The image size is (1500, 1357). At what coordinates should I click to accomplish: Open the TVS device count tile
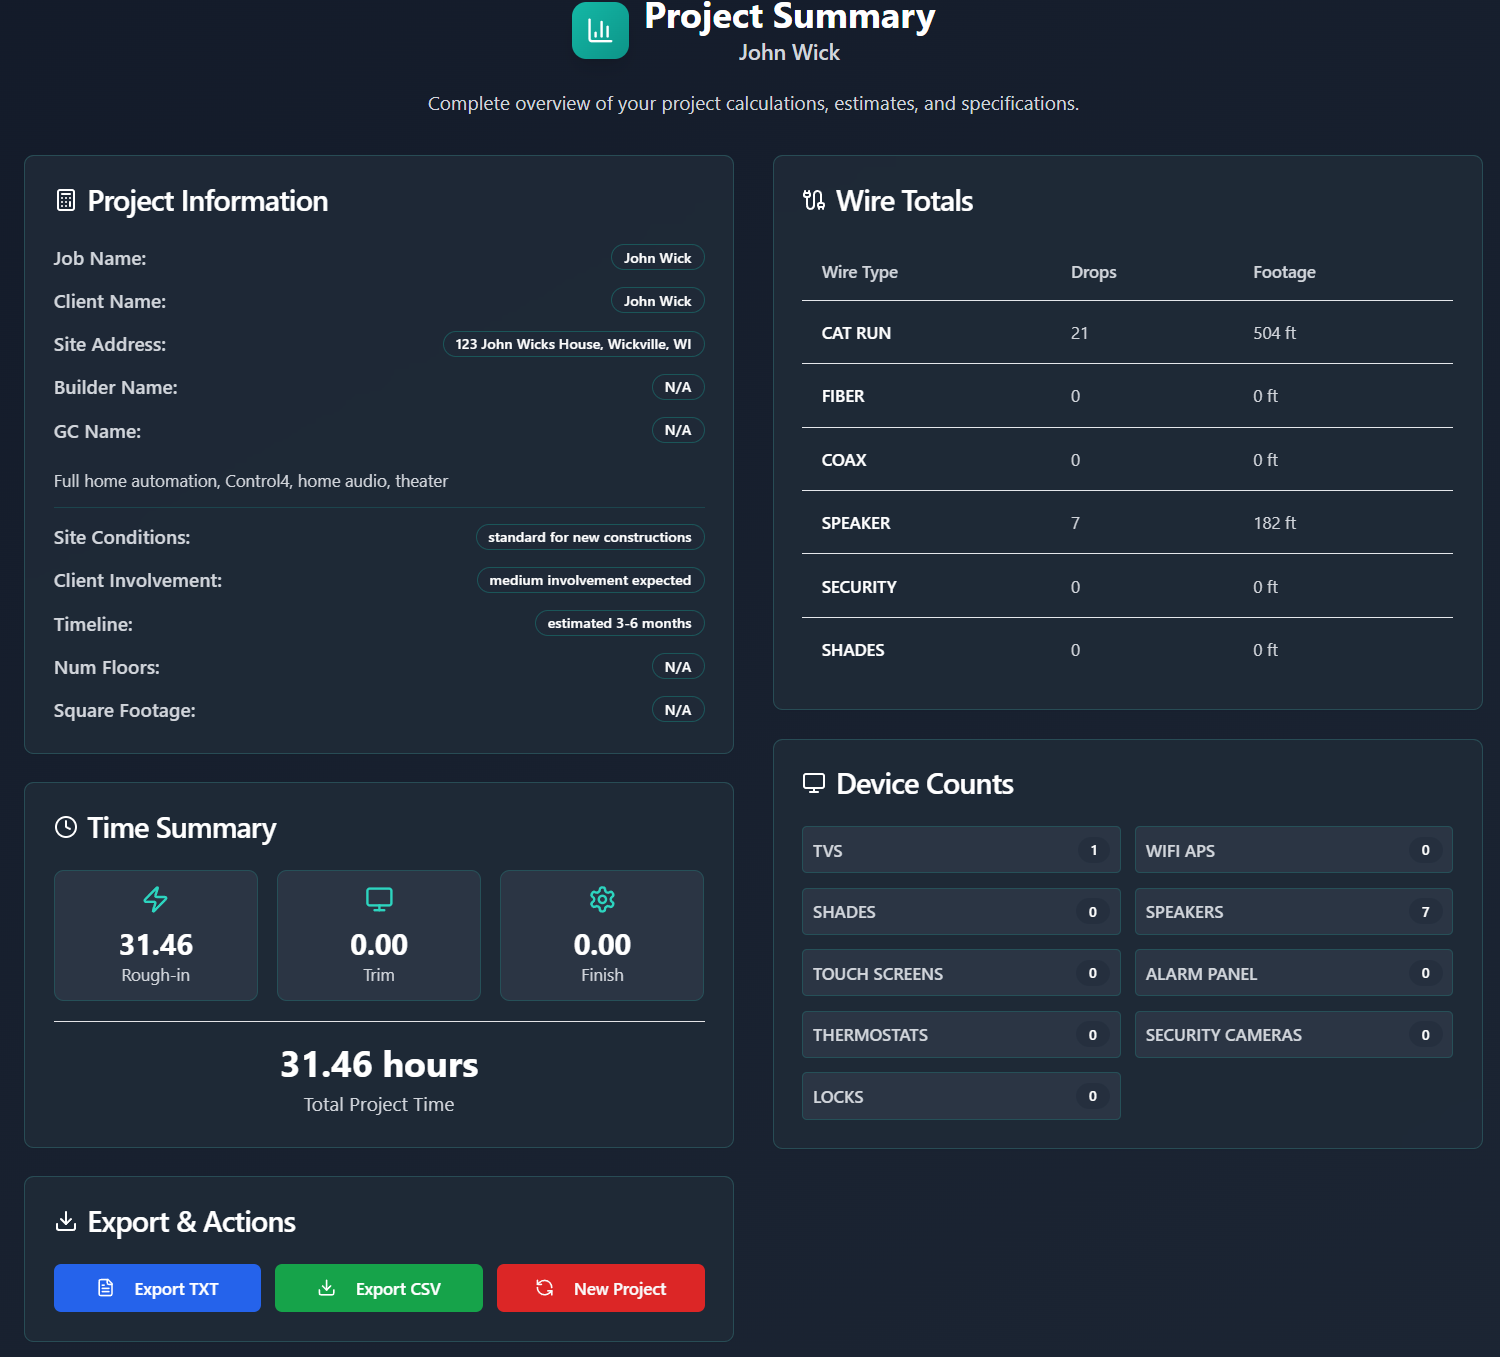click(960, 850)
